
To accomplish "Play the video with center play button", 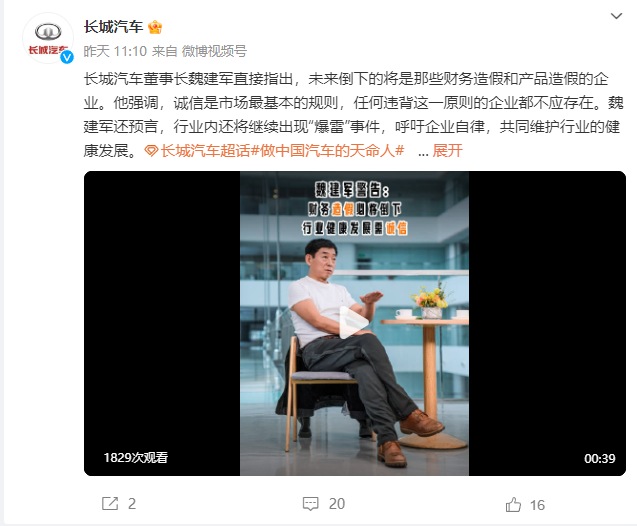I will [x=354, y=323].
